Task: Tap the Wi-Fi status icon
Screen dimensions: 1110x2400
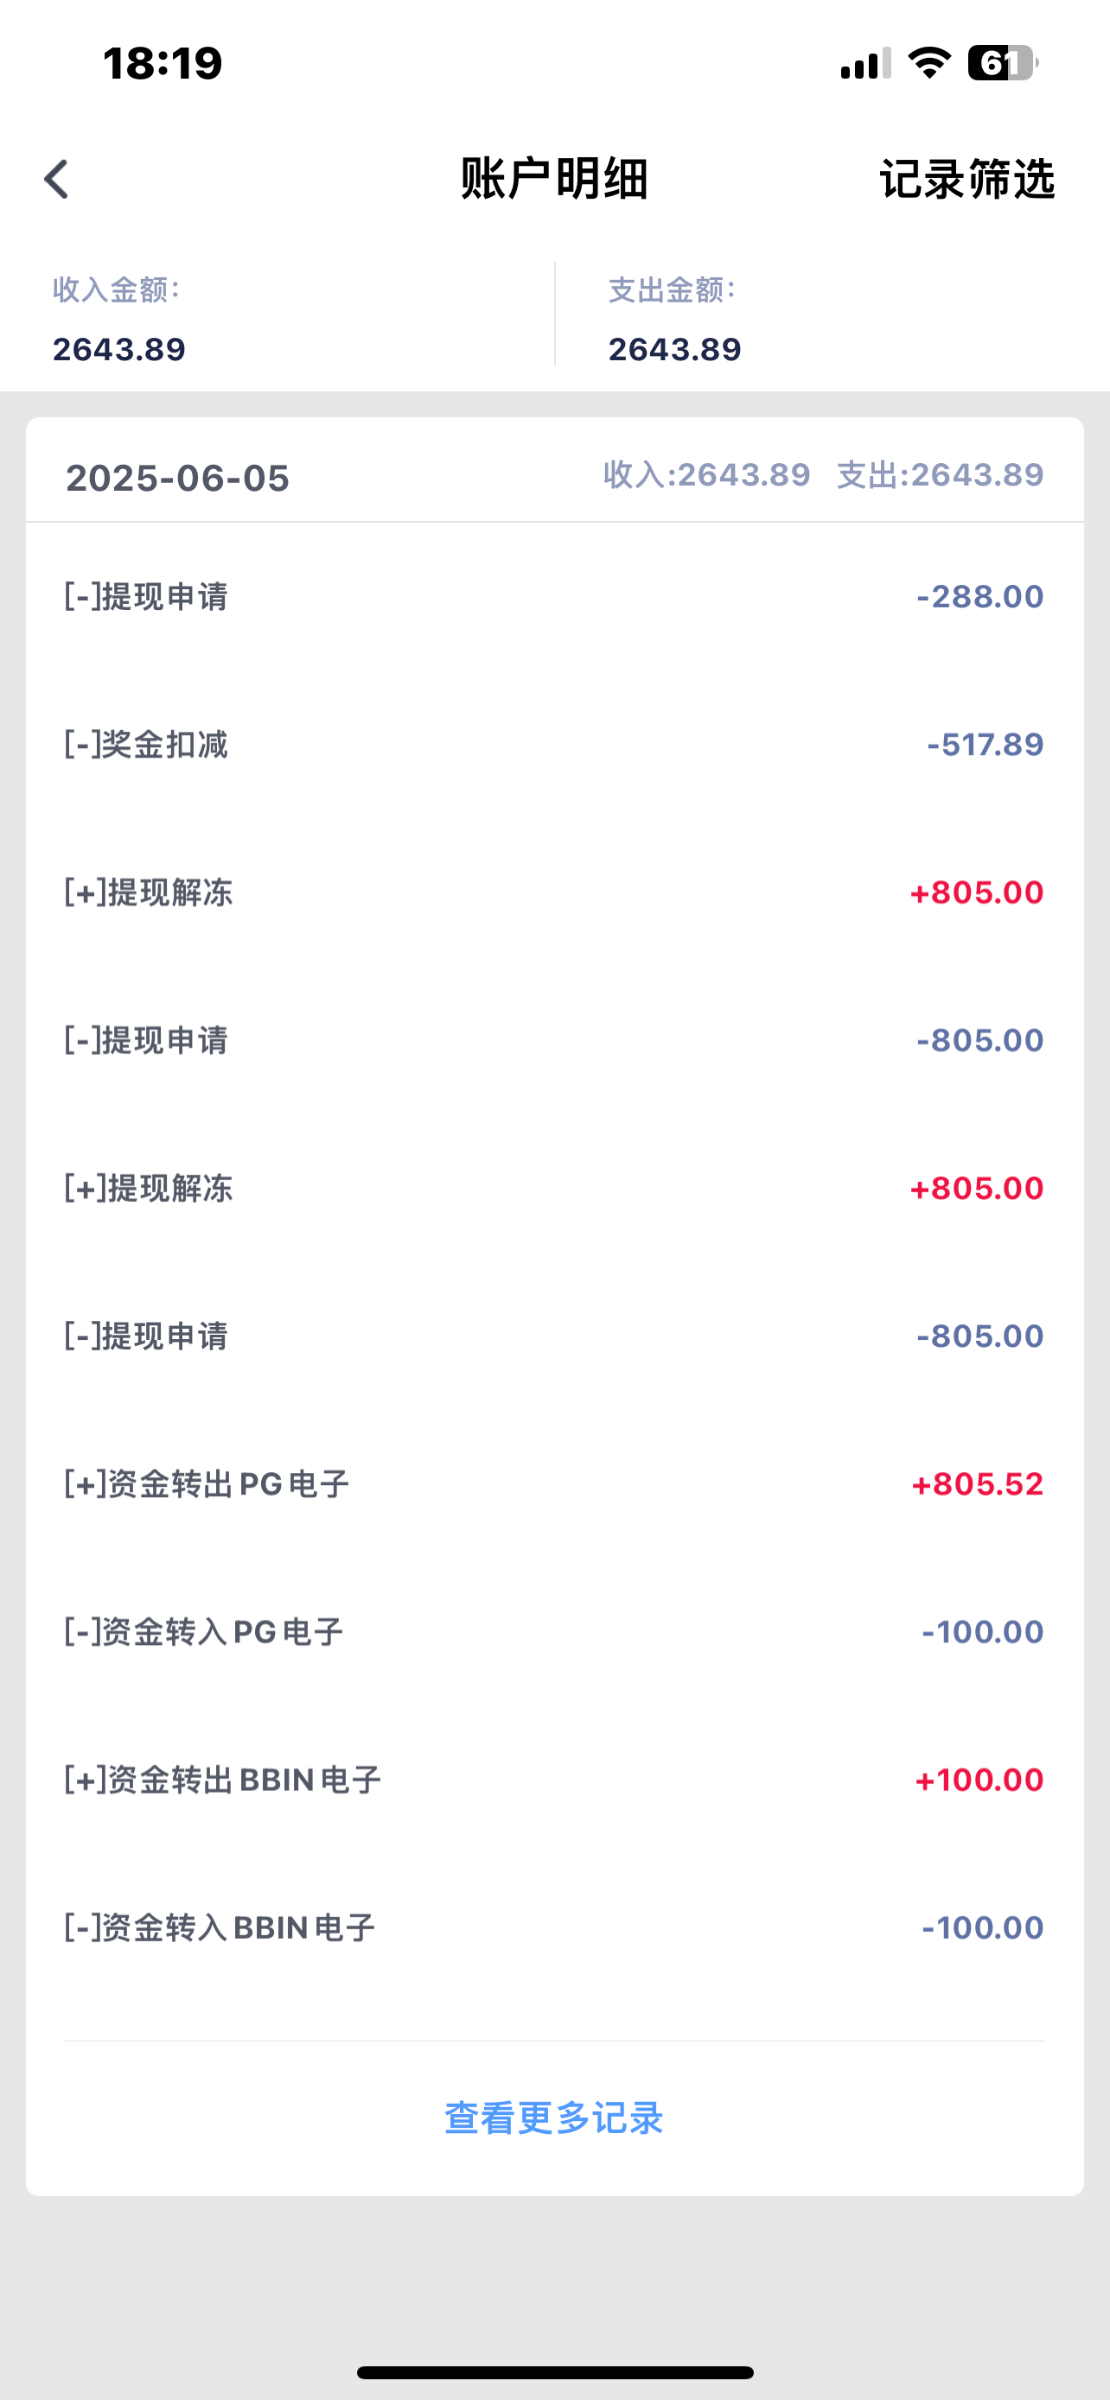Action: point(929,64)
